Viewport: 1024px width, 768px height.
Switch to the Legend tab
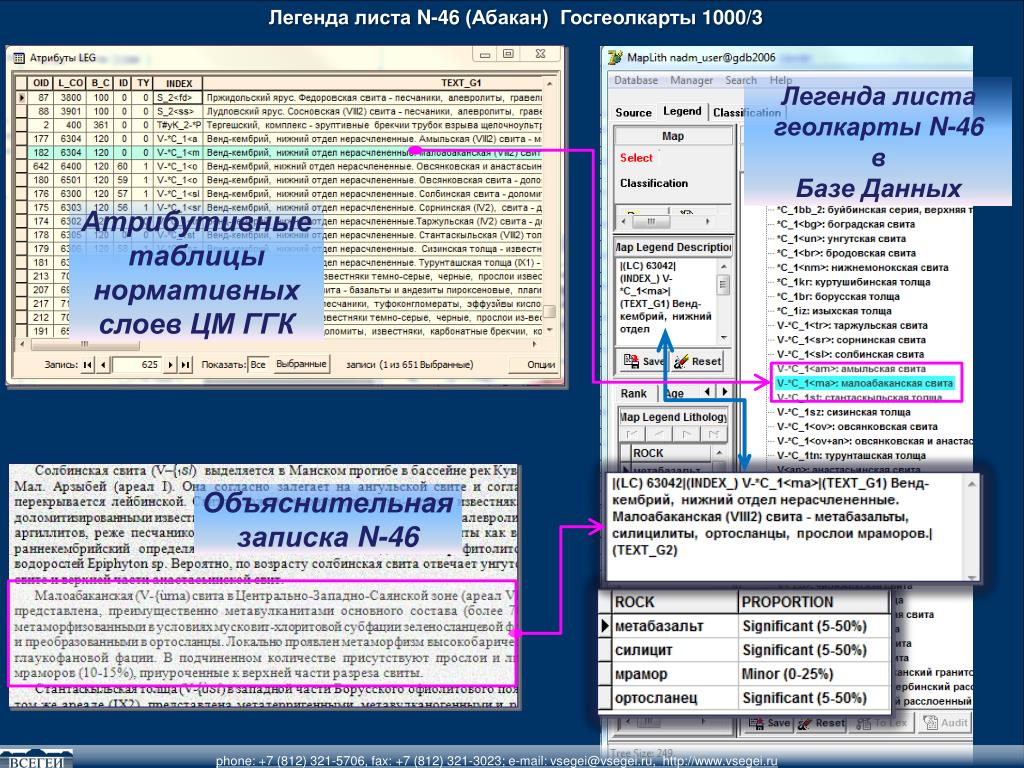(x=682, y=111)
